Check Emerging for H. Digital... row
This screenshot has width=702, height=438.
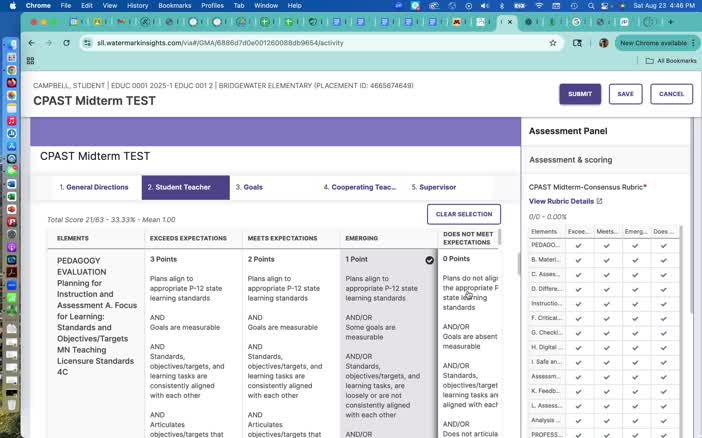click(635, 348)
